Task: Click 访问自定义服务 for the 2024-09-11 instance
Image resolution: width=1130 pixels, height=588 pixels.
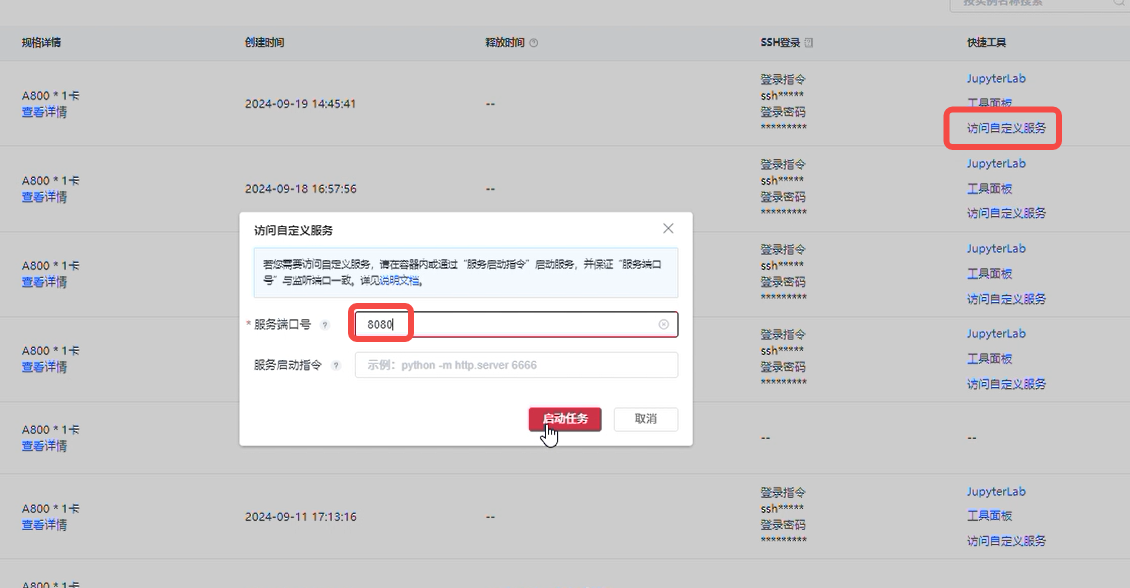Action: coord(1006,541)
